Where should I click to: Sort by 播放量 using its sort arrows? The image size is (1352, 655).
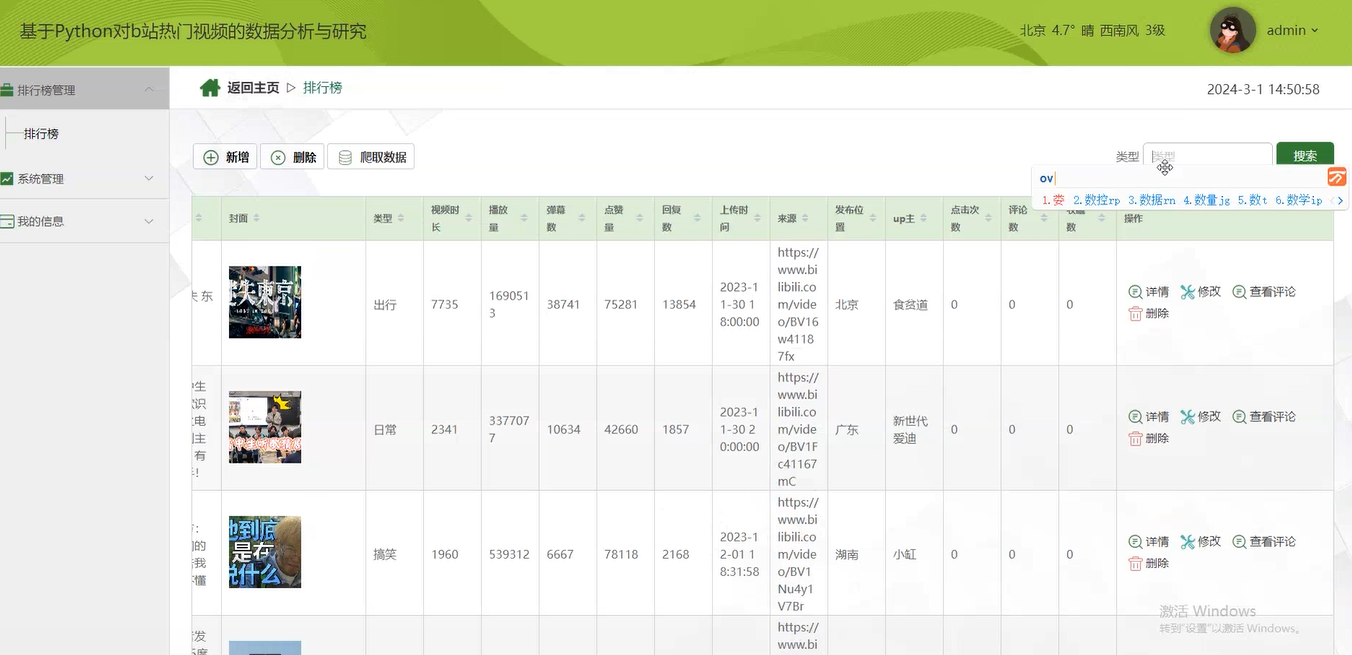(x=525, y=218)
